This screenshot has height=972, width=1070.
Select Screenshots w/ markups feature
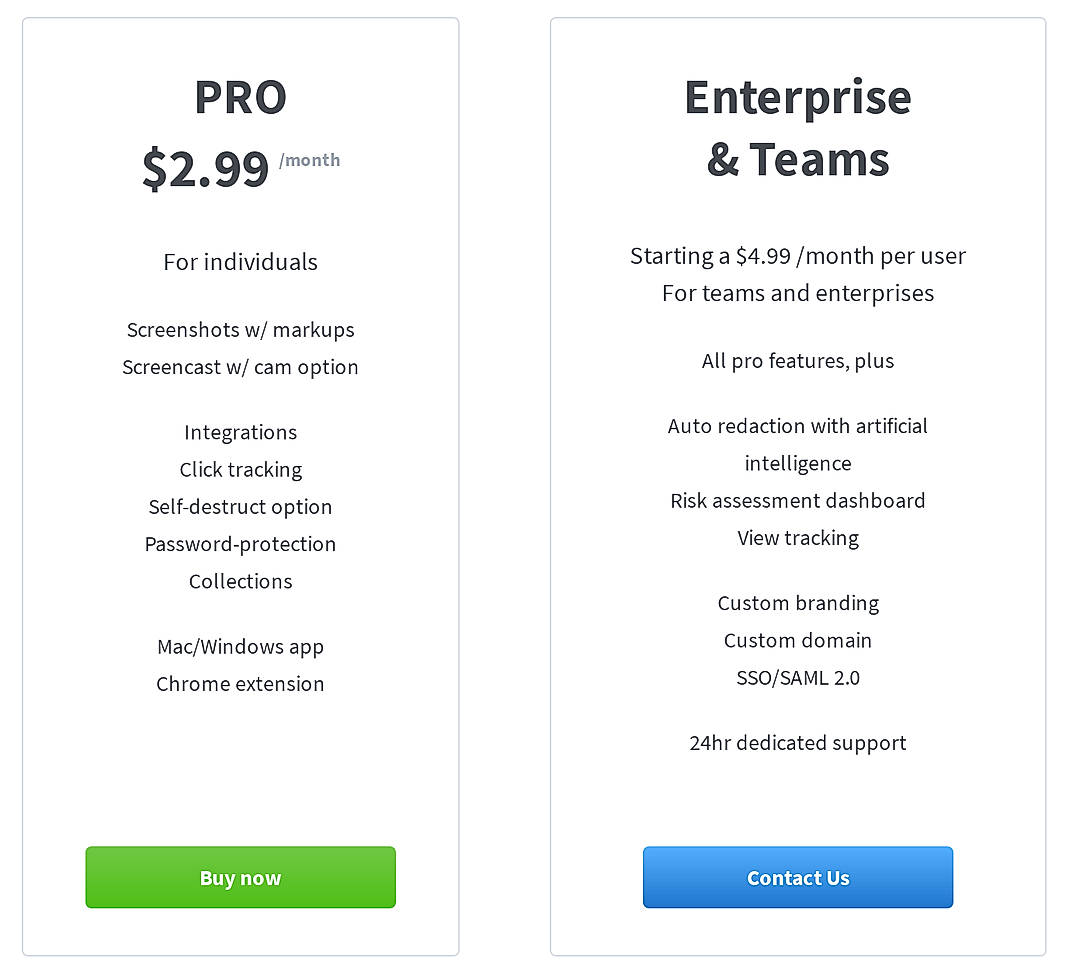pos(240,330)
